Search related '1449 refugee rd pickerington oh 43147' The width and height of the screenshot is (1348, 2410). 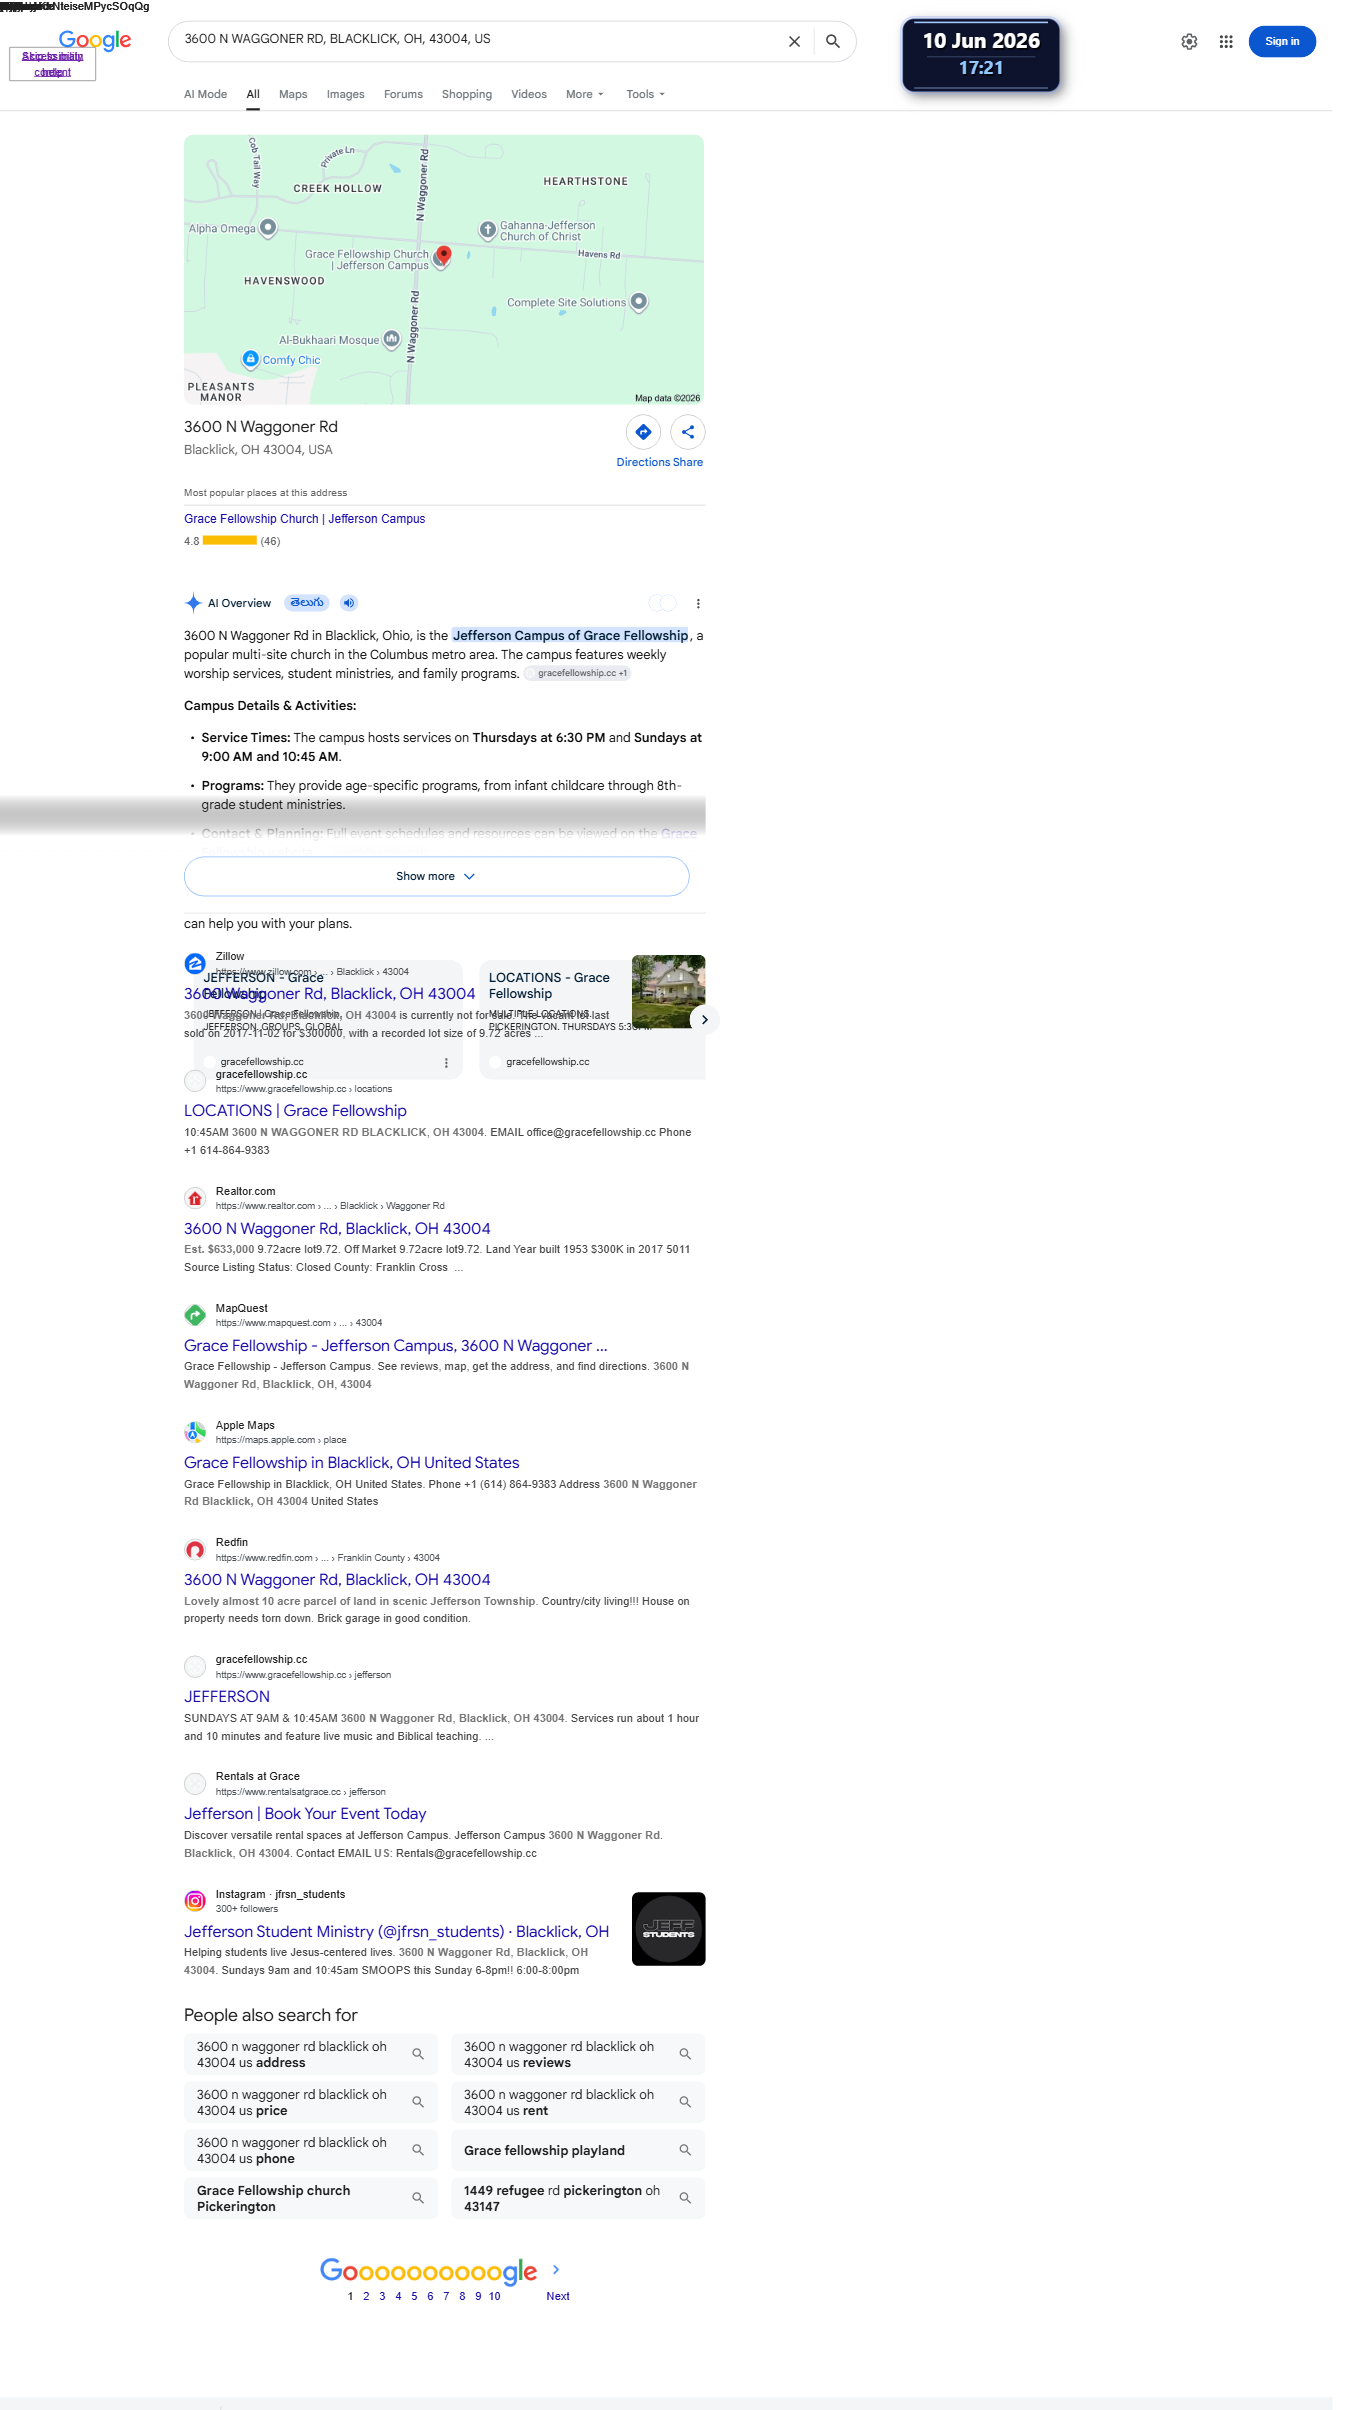point(578,2198)
